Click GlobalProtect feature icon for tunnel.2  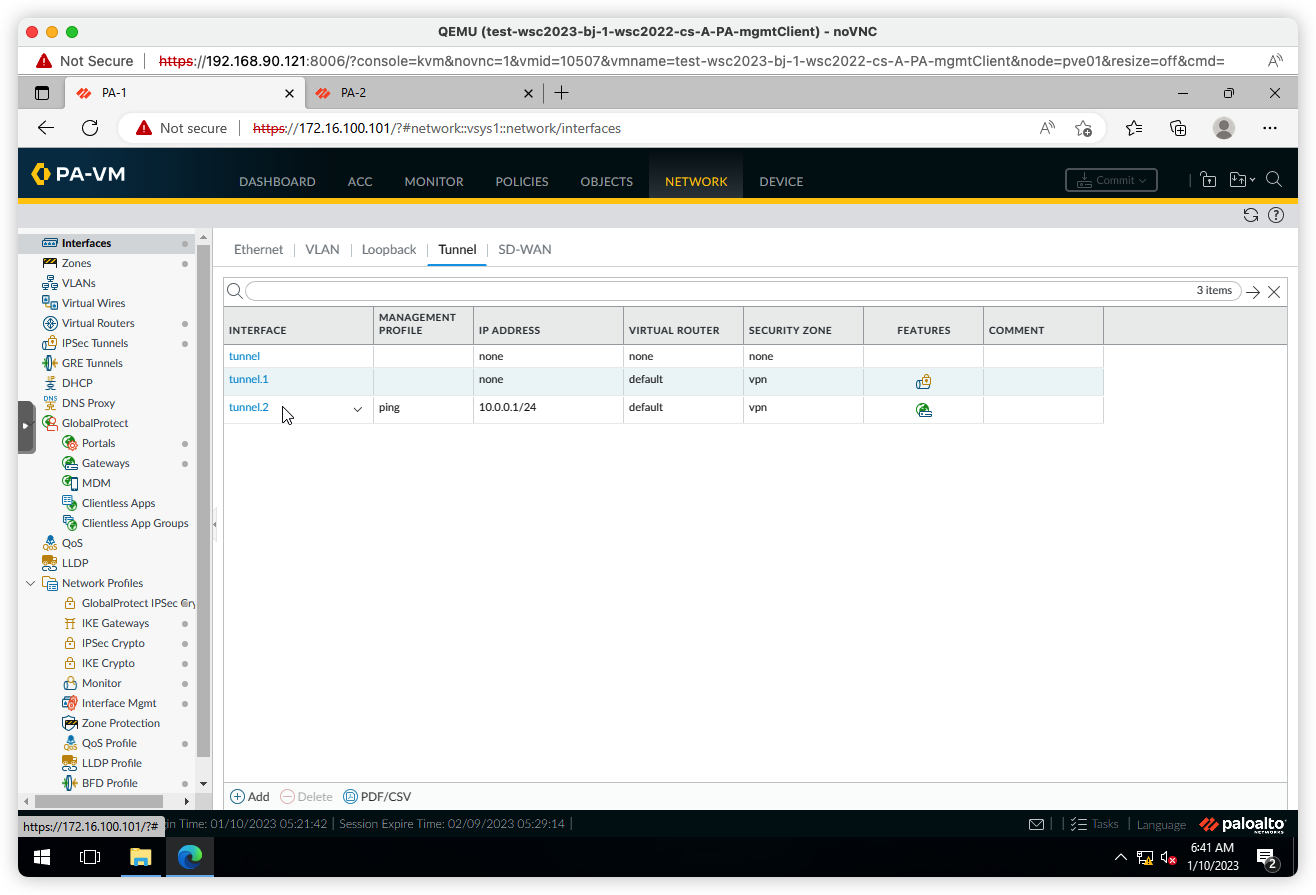923,410
